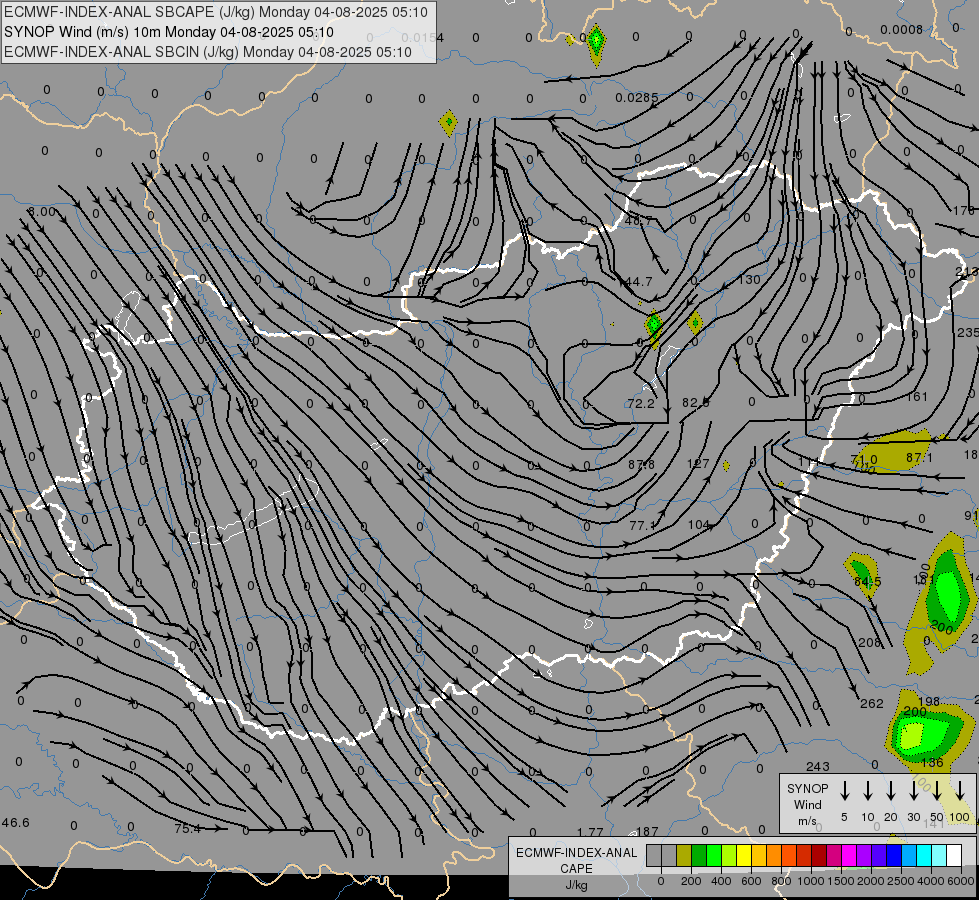Click the 800 label under color bar
This screenshot has width=979, height=900.
(781, 881)
